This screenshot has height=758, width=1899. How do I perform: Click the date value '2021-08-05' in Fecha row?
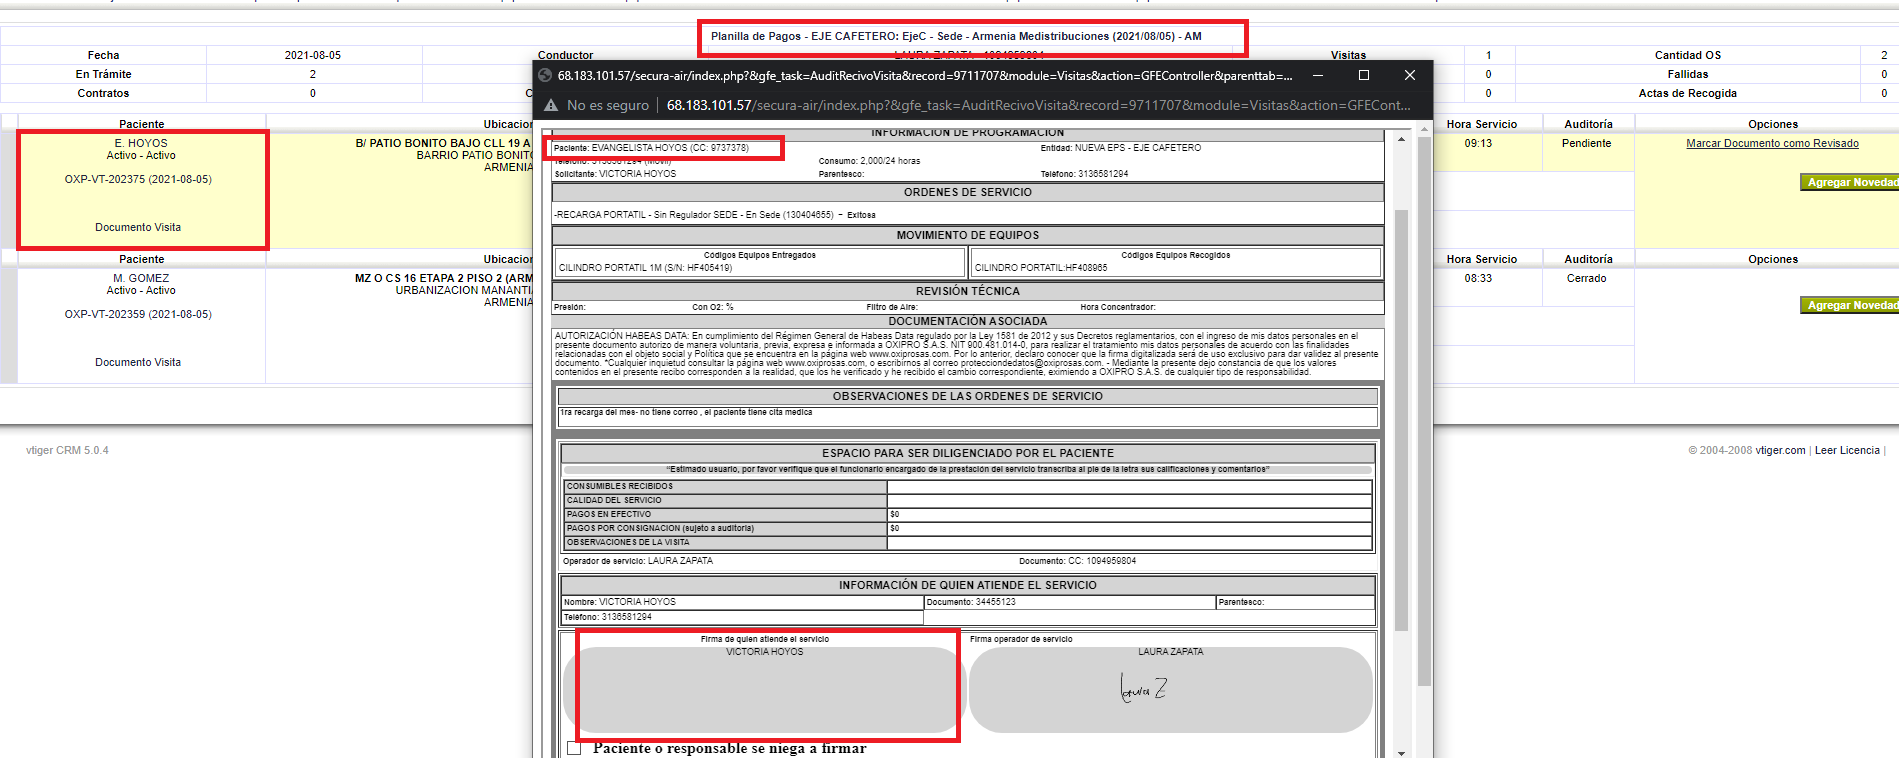(313, 55)
